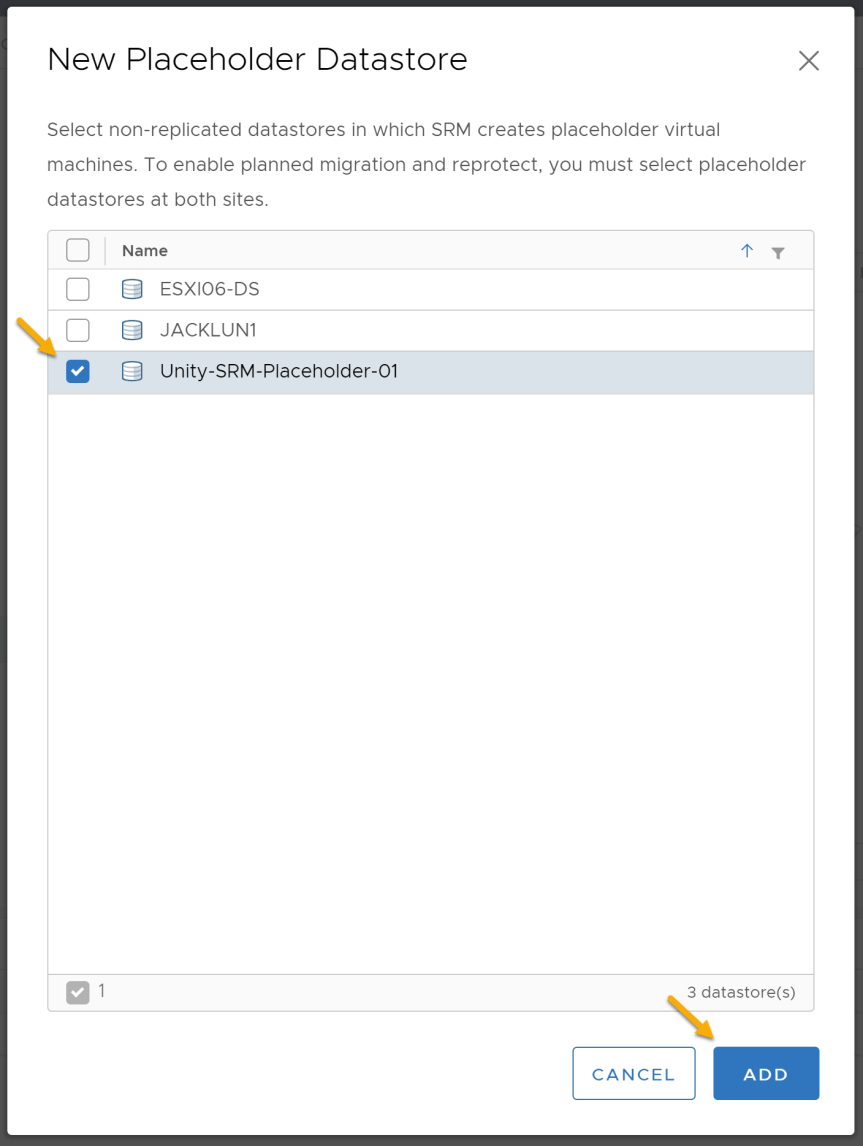Check the ESXI06-DS checkbox

pos(77,289)
